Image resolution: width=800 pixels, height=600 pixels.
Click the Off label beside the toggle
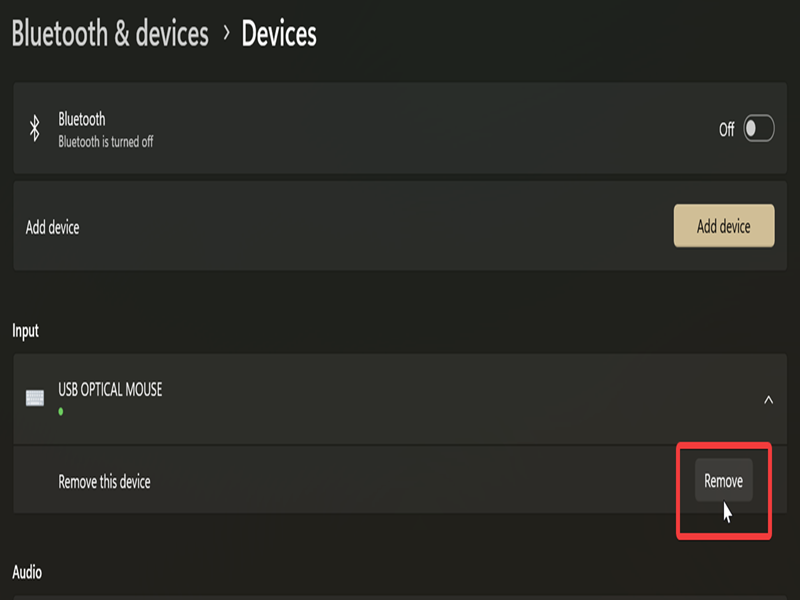(727, 130)
